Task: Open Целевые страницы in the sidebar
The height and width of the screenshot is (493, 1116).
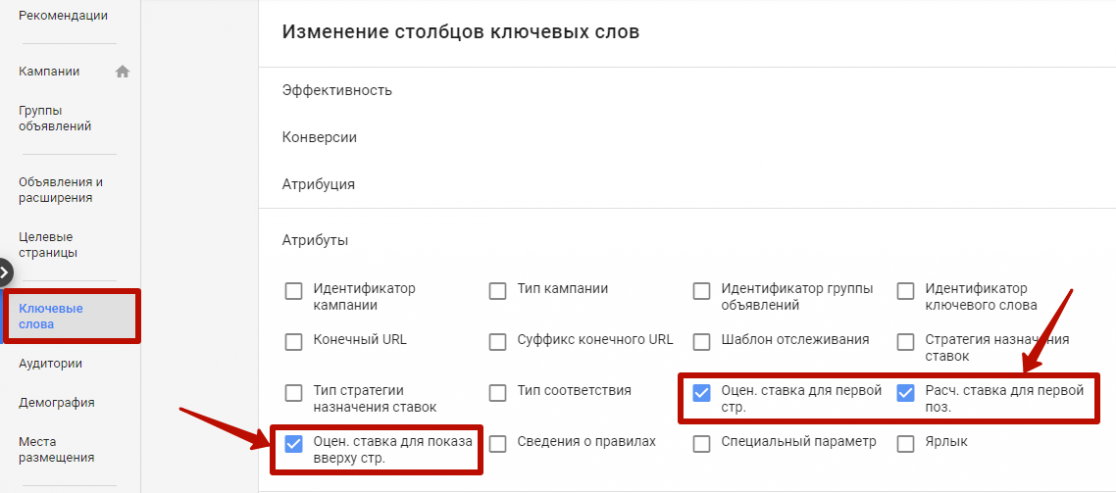Action: (48, 245)
